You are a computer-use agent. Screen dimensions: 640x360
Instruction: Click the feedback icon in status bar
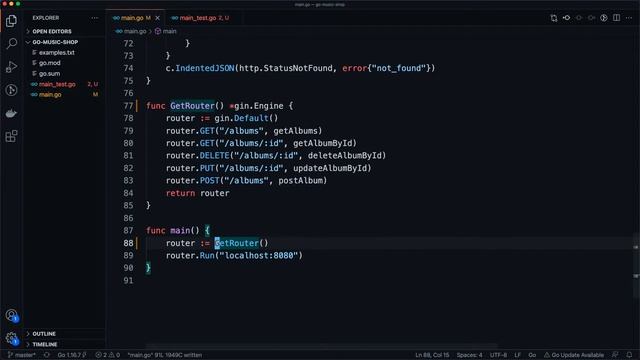615,355
